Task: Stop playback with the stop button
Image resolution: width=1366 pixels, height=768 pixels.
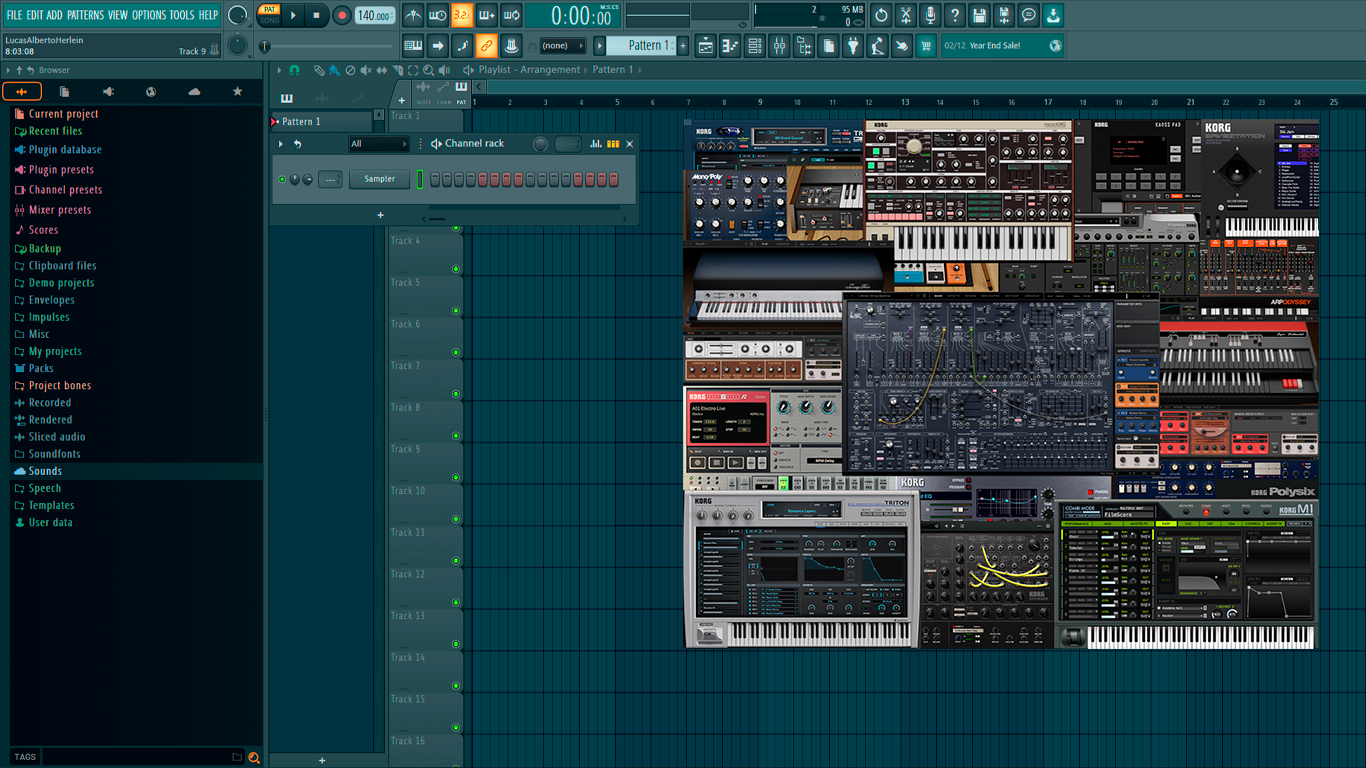Action: click(x=317, y=15)
